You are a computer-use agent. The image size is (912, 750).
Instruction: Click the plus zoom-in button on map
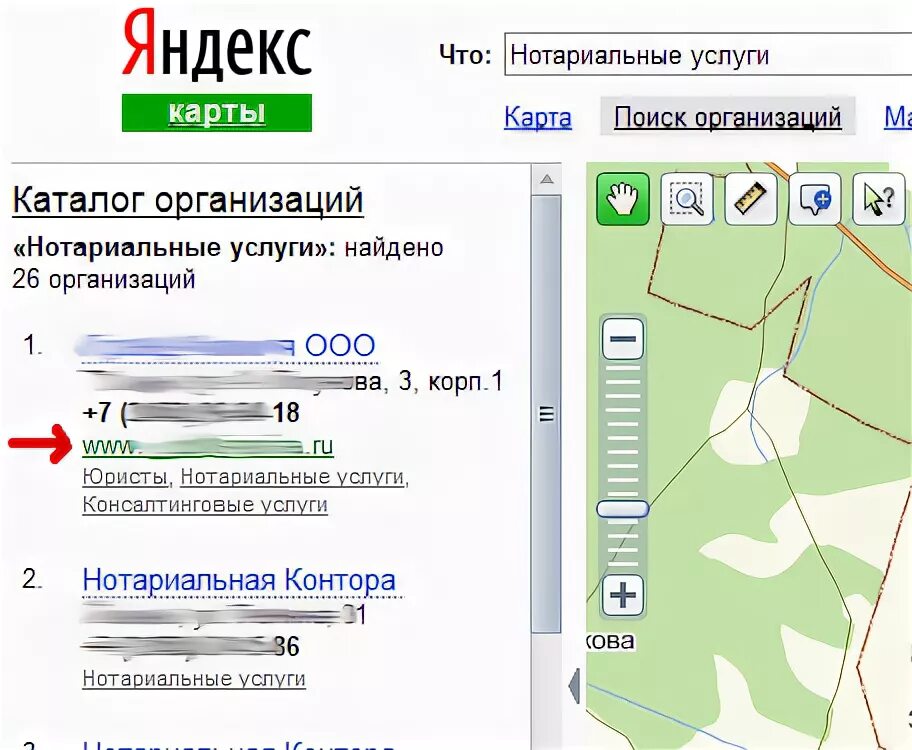(x=623, y=595)
